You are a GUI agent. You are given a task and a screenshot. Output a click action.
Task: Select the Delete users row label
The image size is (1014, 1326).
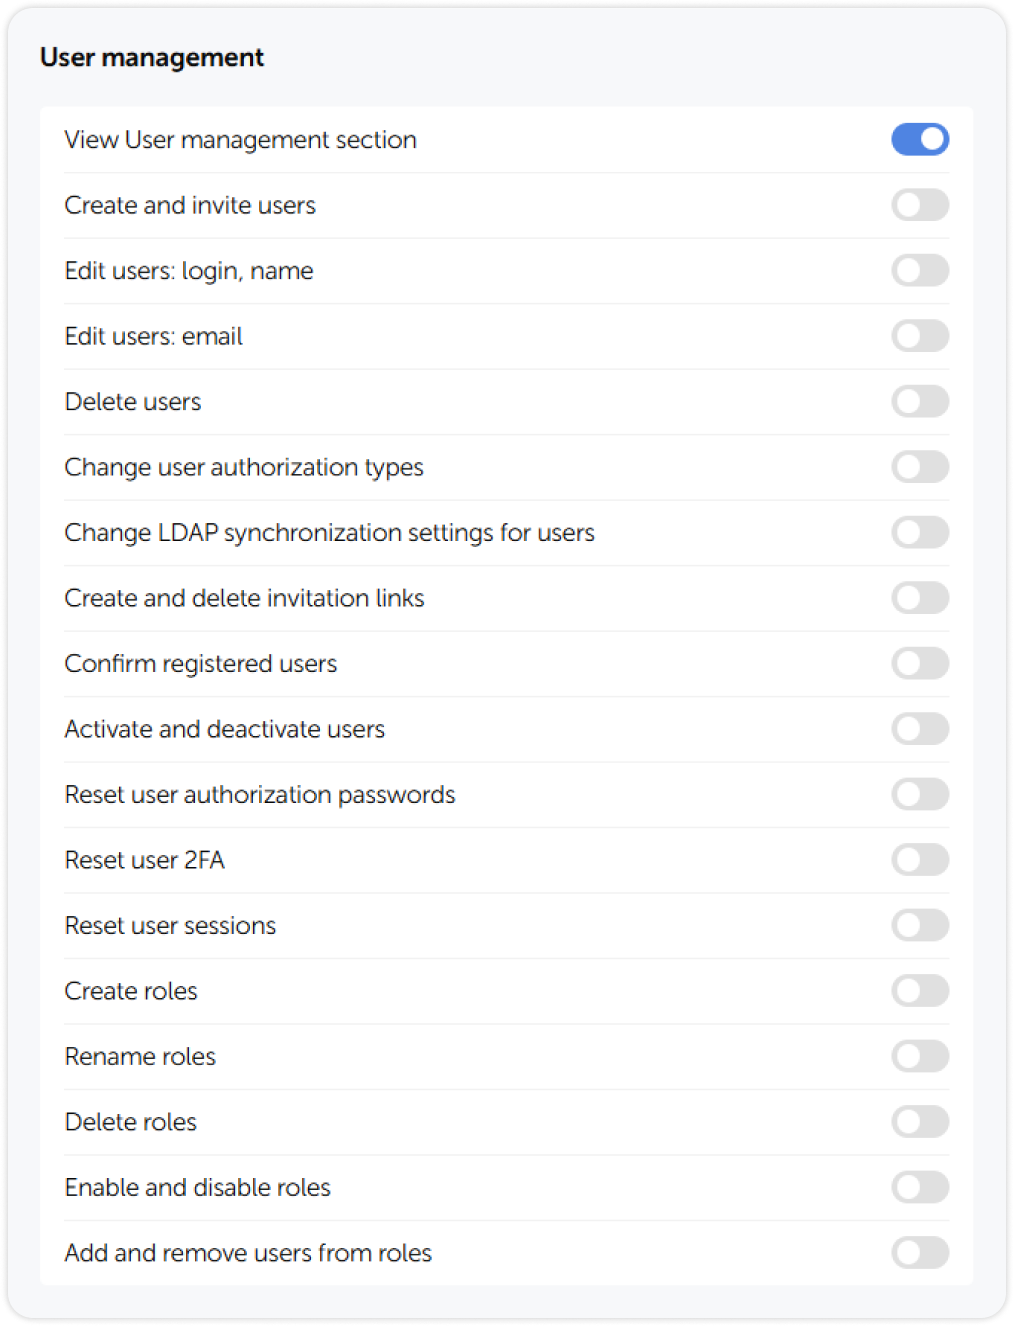(133, 401)
